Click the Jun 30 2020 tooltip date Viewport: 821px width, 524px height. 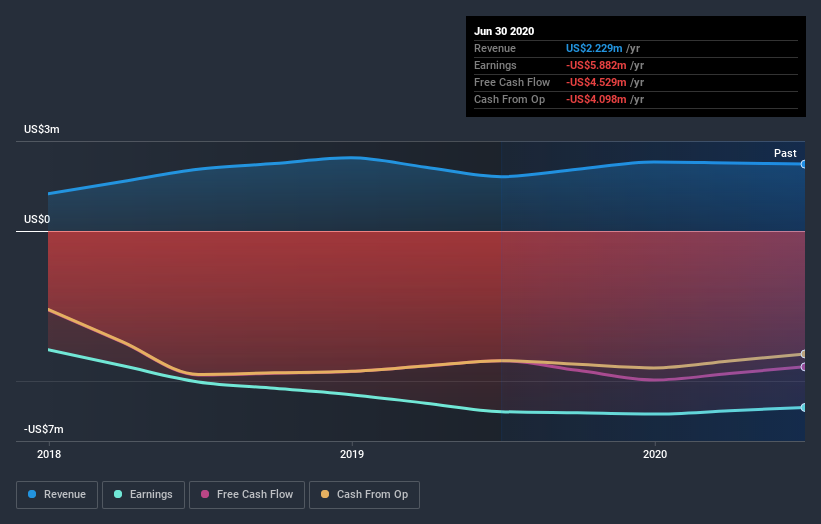tap(504, 31)
